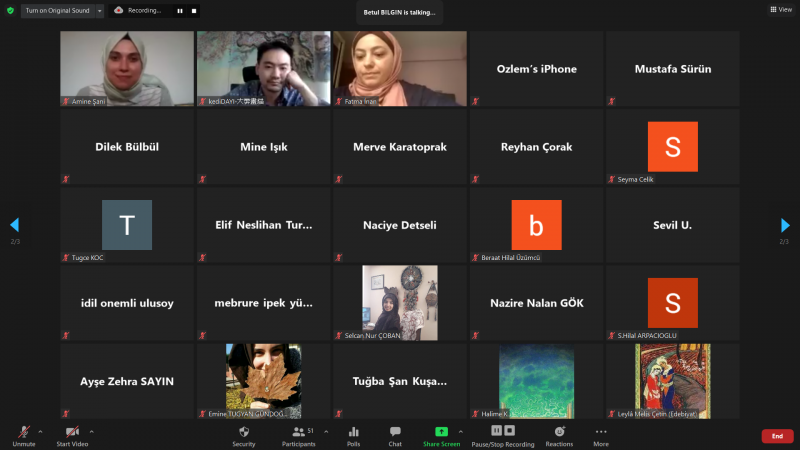Go to next participants page
The width and height of the screenshot is (800, 450).
[785, 225]
